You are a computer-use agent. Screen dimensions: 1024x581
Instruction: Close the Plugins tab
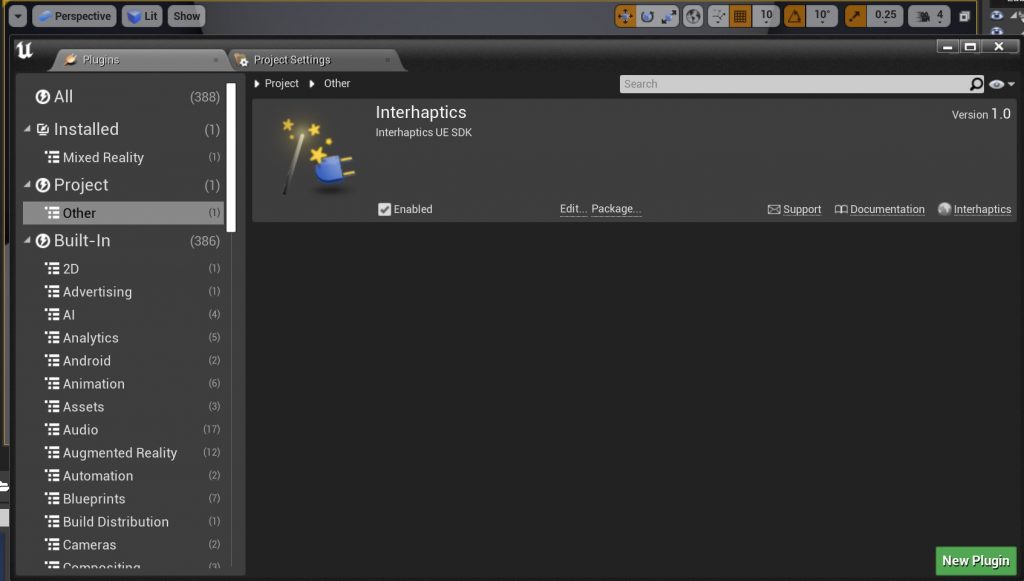pos(216,60)
